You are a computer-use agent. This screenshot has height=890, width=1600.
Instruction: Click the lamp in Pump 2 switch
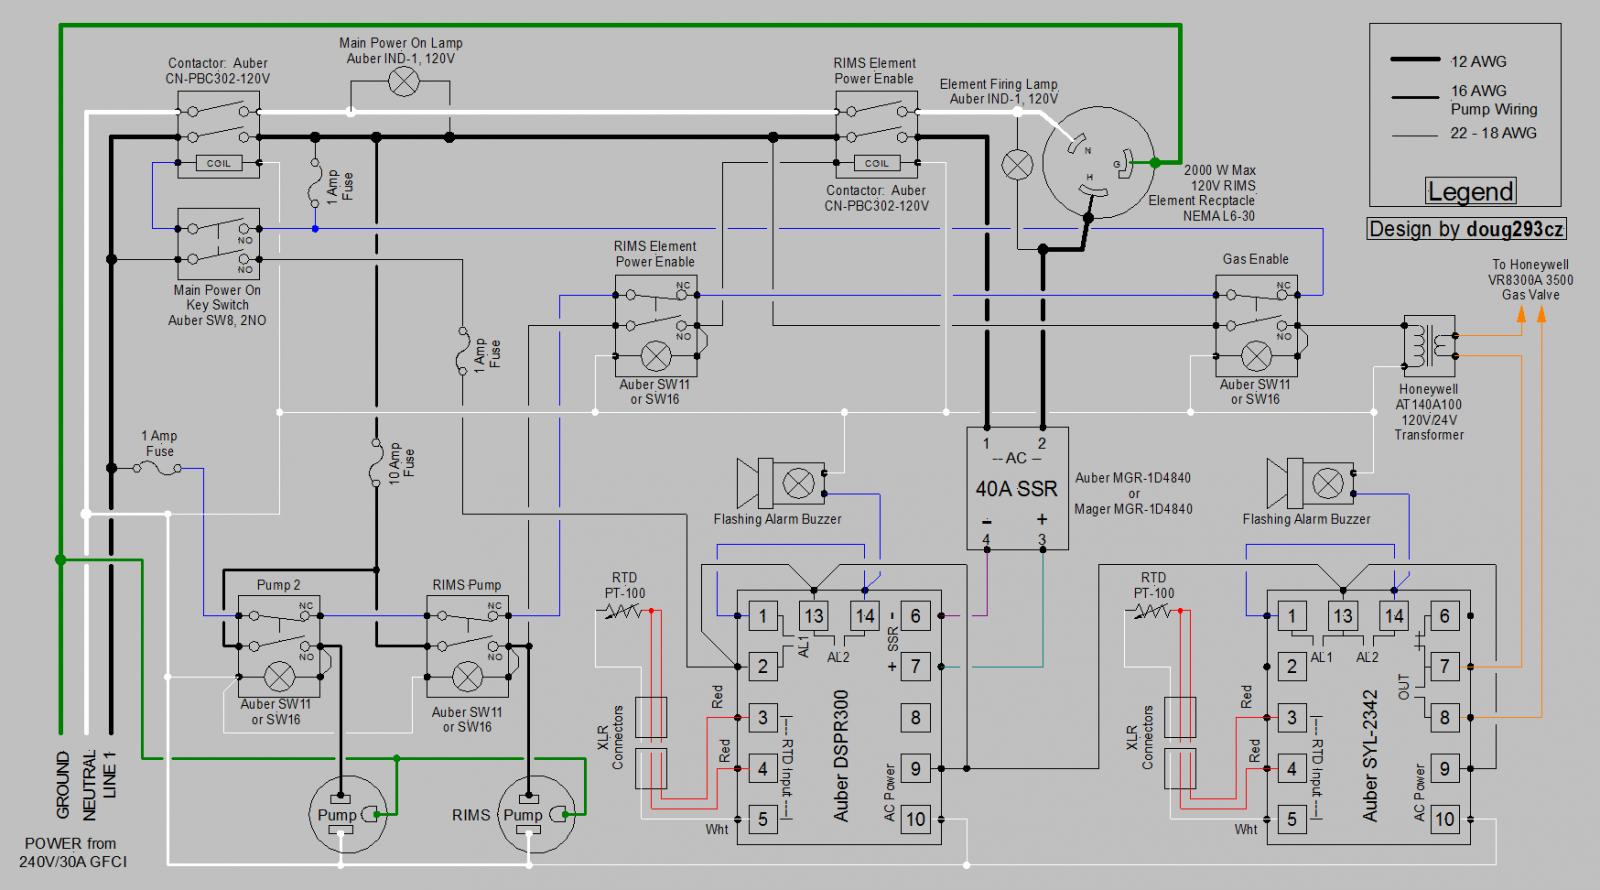pos(278,675)
